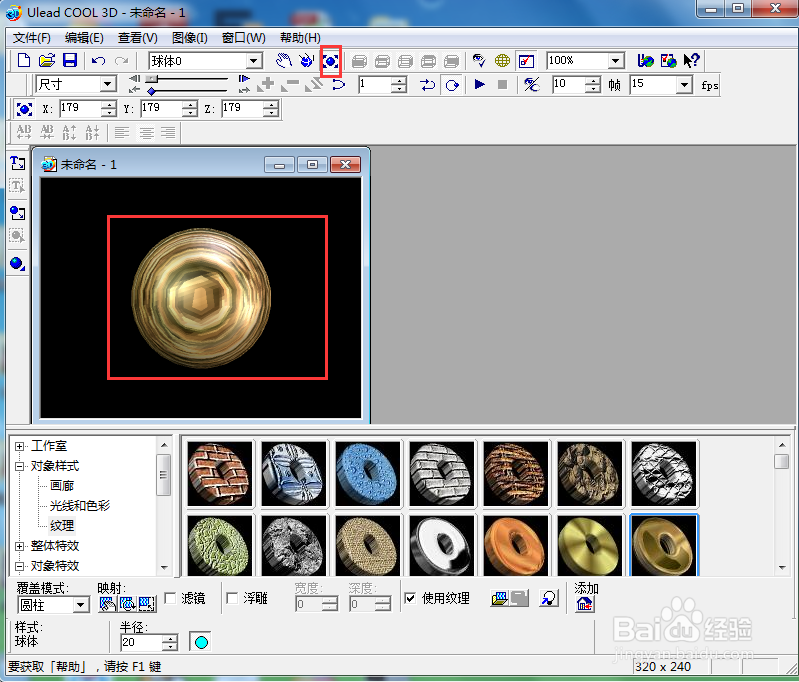
Task: Open the 15 fps dropdown
Action: click(684, 84)
